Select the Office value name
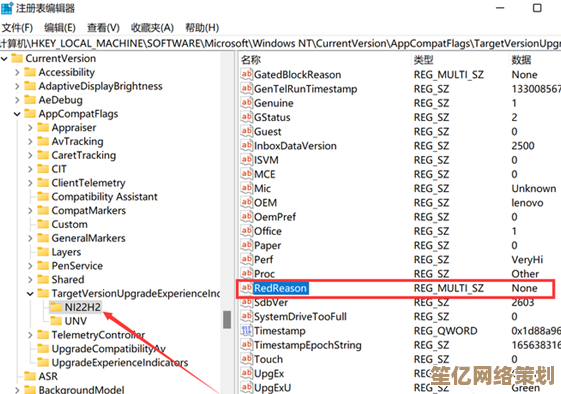The image size is (561, 394). coord(268,231)
